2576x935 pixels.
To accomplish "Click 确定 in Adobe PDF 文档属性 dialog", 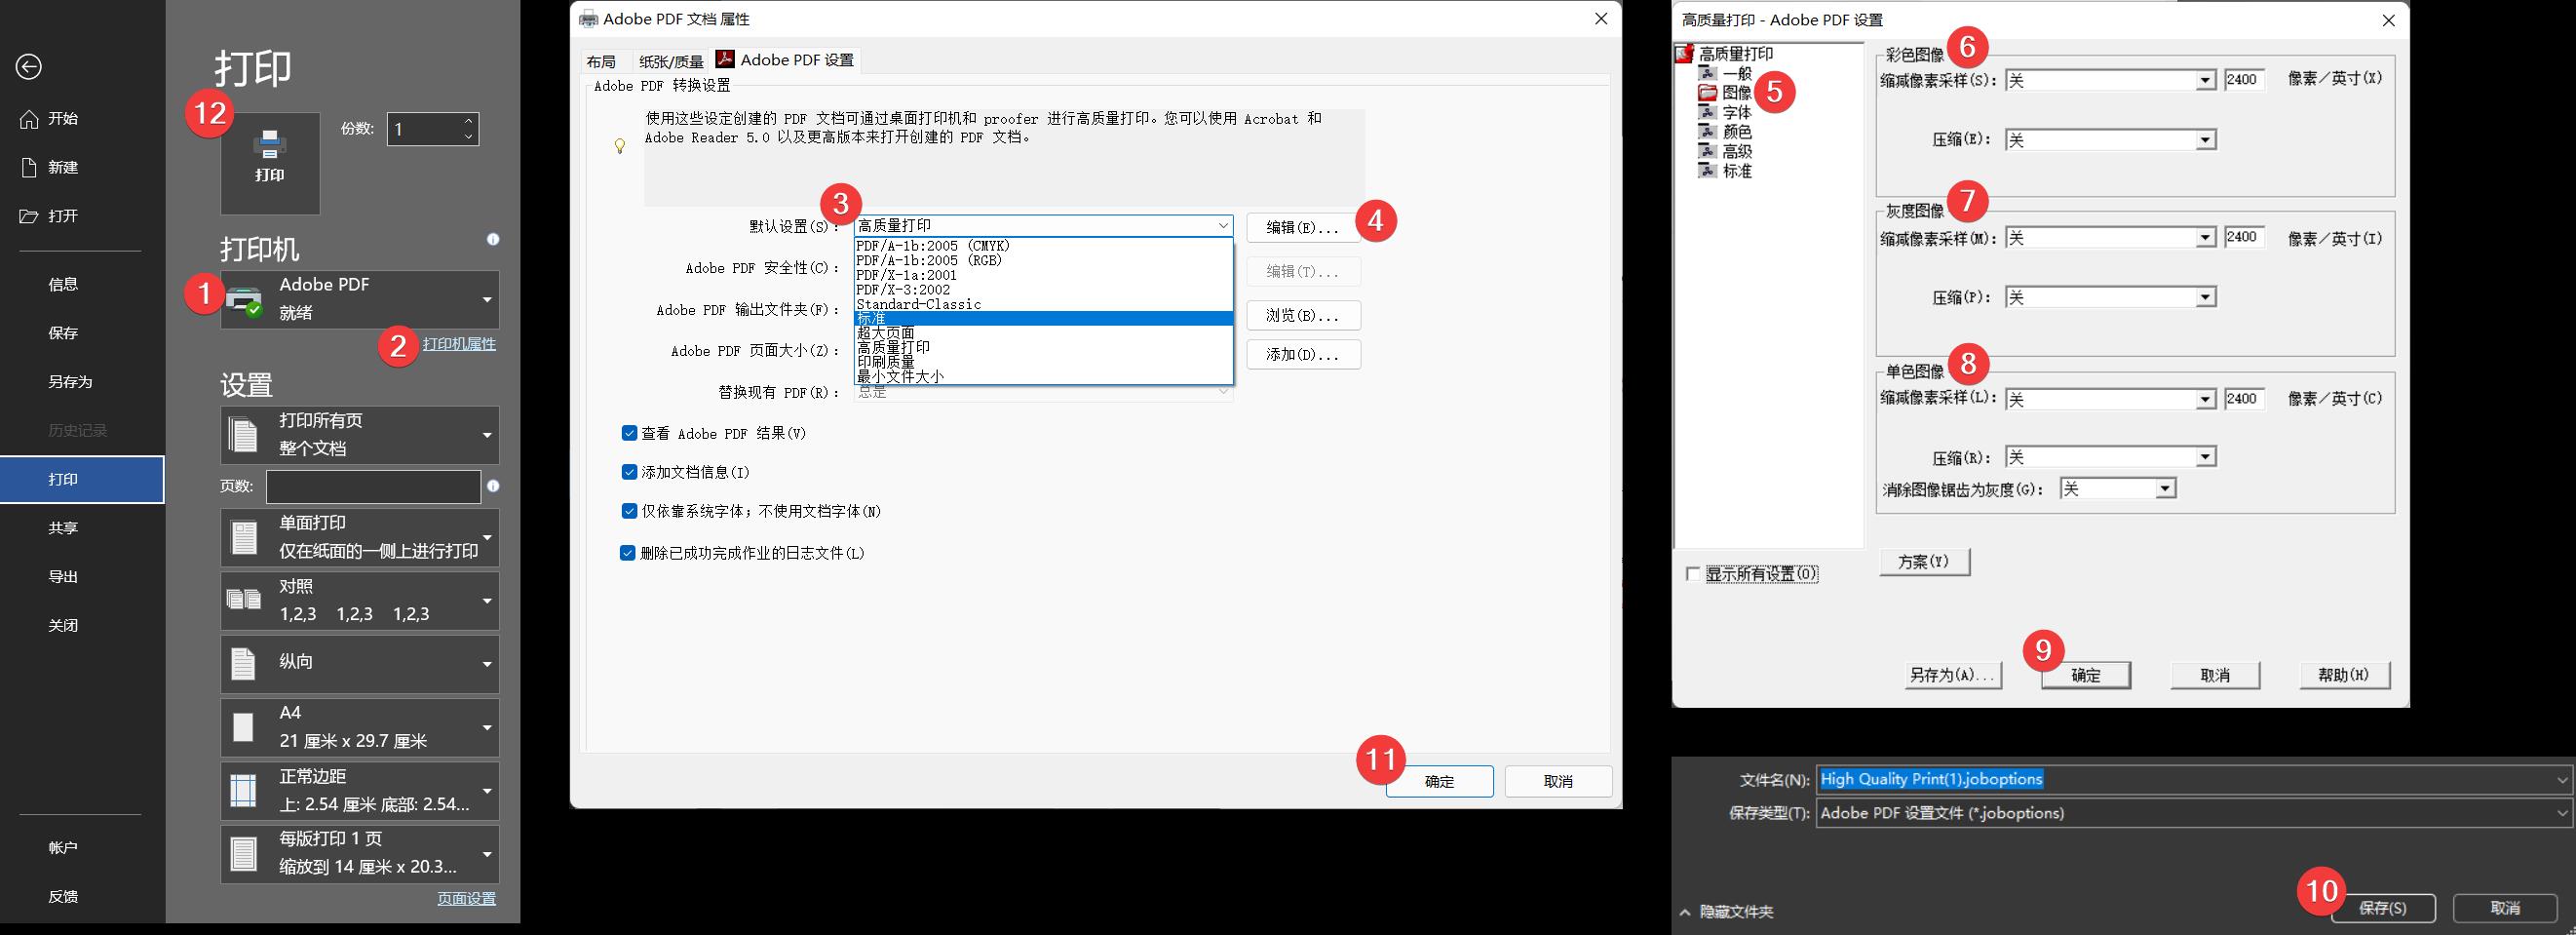I will coord(1440,781).
